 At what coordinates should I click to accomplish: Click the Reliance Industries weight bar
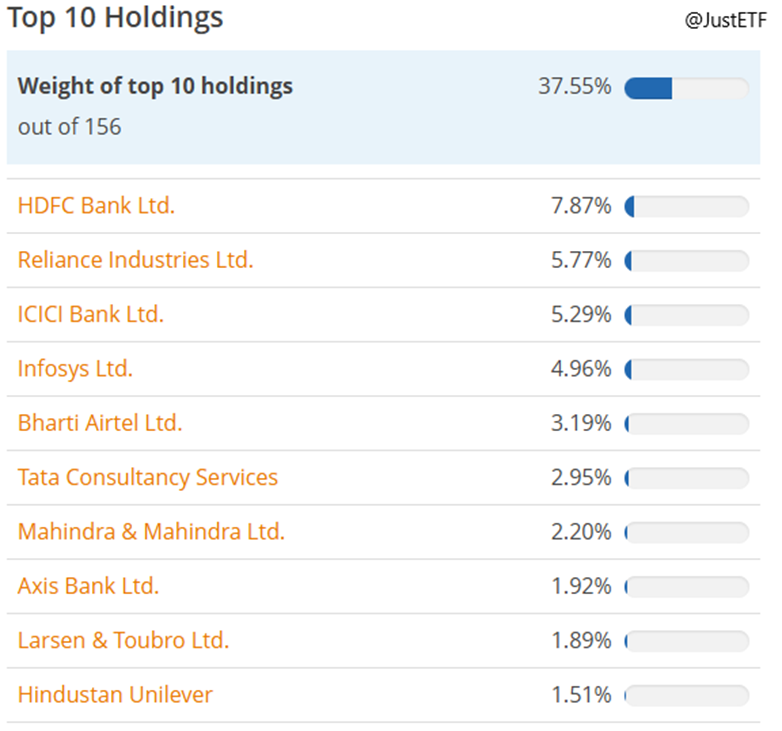pyautogui.click(x=686, y=261)
